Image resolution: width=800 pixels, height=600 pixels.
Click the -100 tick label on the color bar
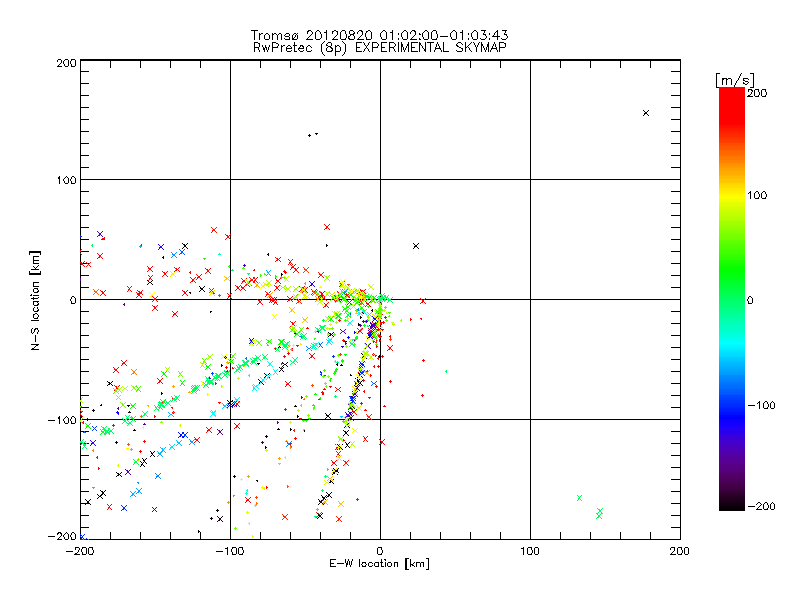tap(763, 406)
